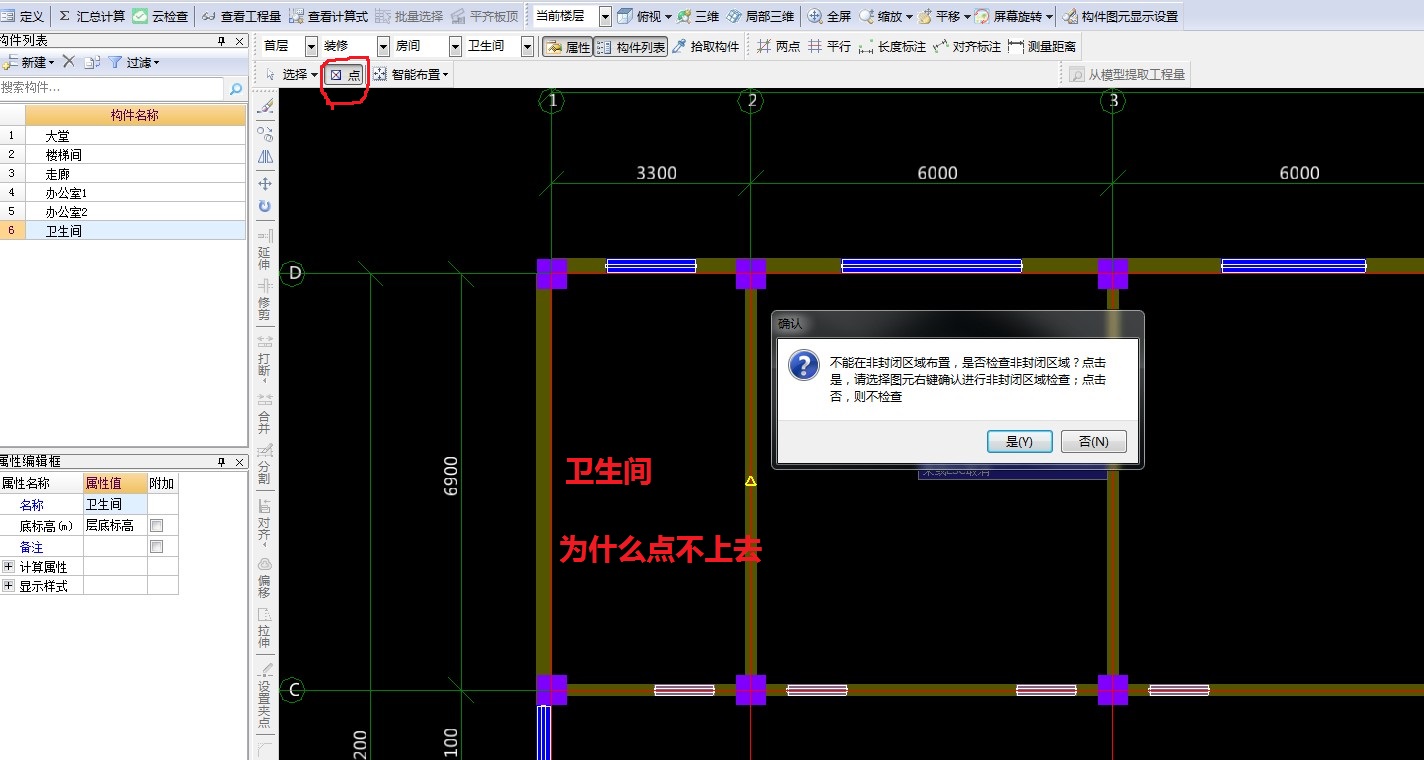The width and height of the screenshot is (1424, 760).
Task: Click 否(N) in the confirm dialog
Action: click(1094, 441)
